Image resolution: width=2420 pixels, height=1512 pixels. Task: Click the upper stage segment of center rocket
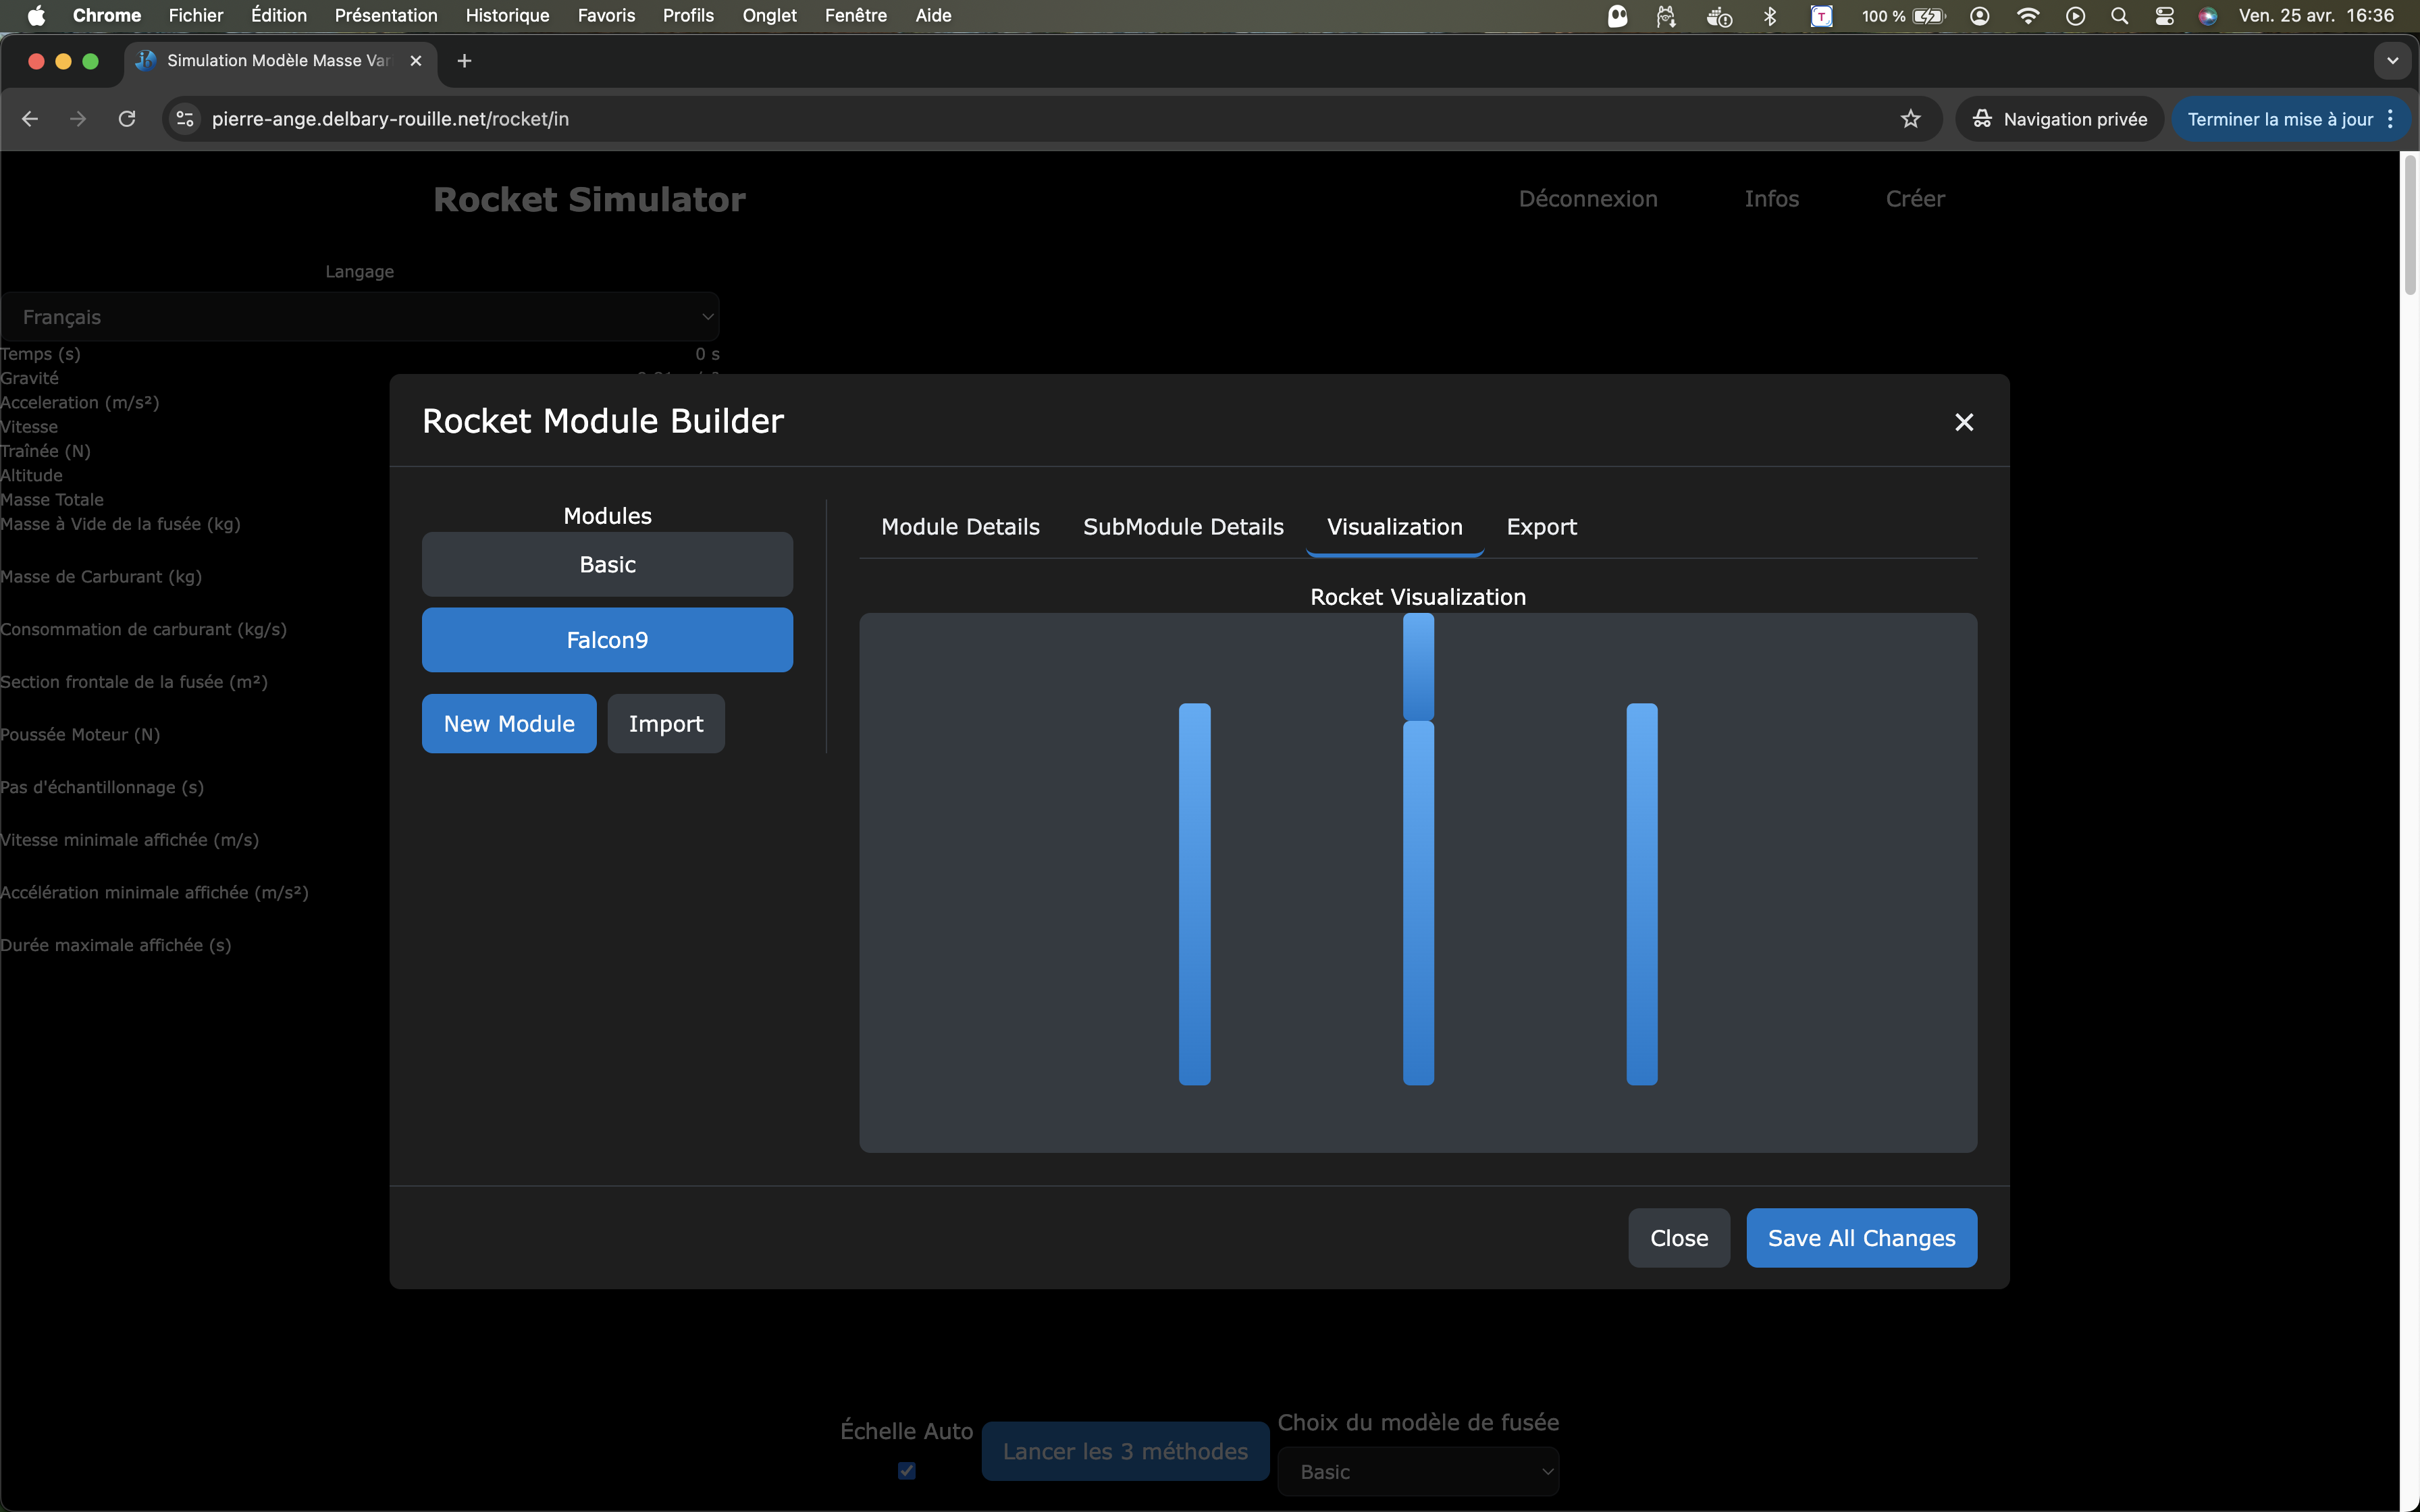(x=1418, y=666)
